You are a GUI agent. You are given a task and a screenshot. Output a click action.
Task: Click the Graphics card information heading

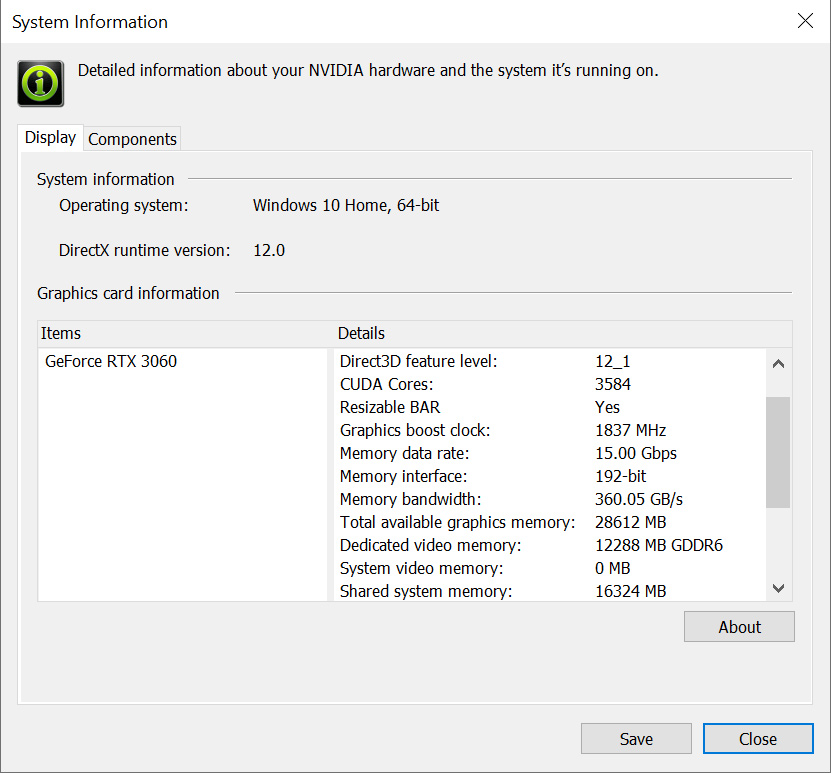click(128, 293)
